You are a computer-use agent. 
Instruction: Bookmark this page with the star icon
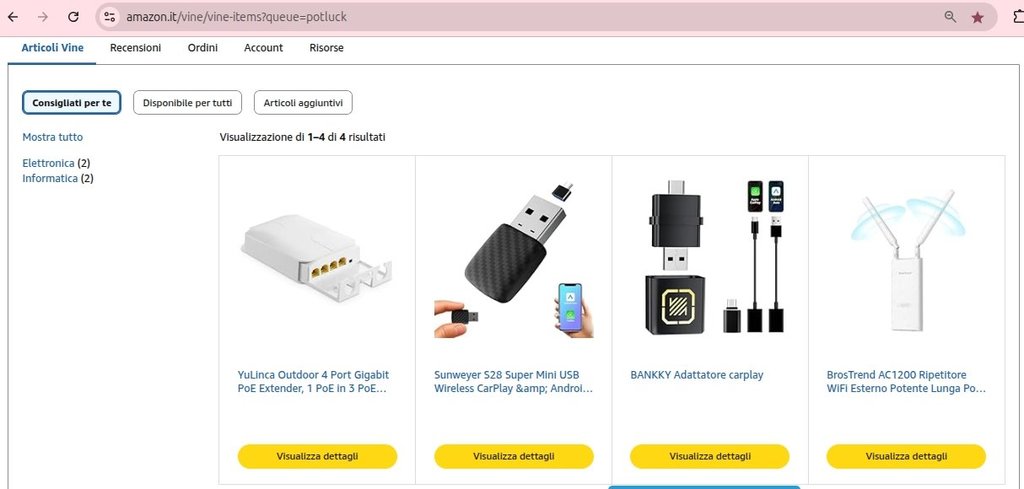(977, 17)
